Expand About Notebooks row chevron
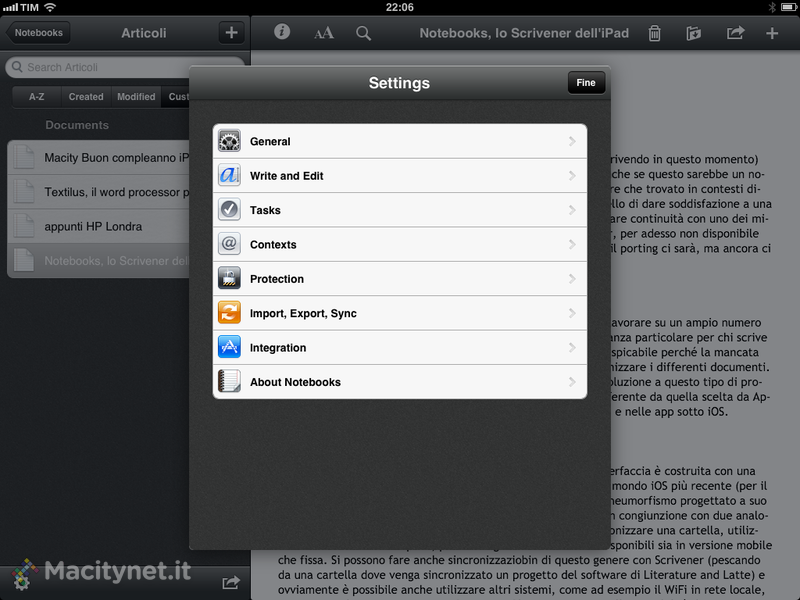 click(572, 382)
